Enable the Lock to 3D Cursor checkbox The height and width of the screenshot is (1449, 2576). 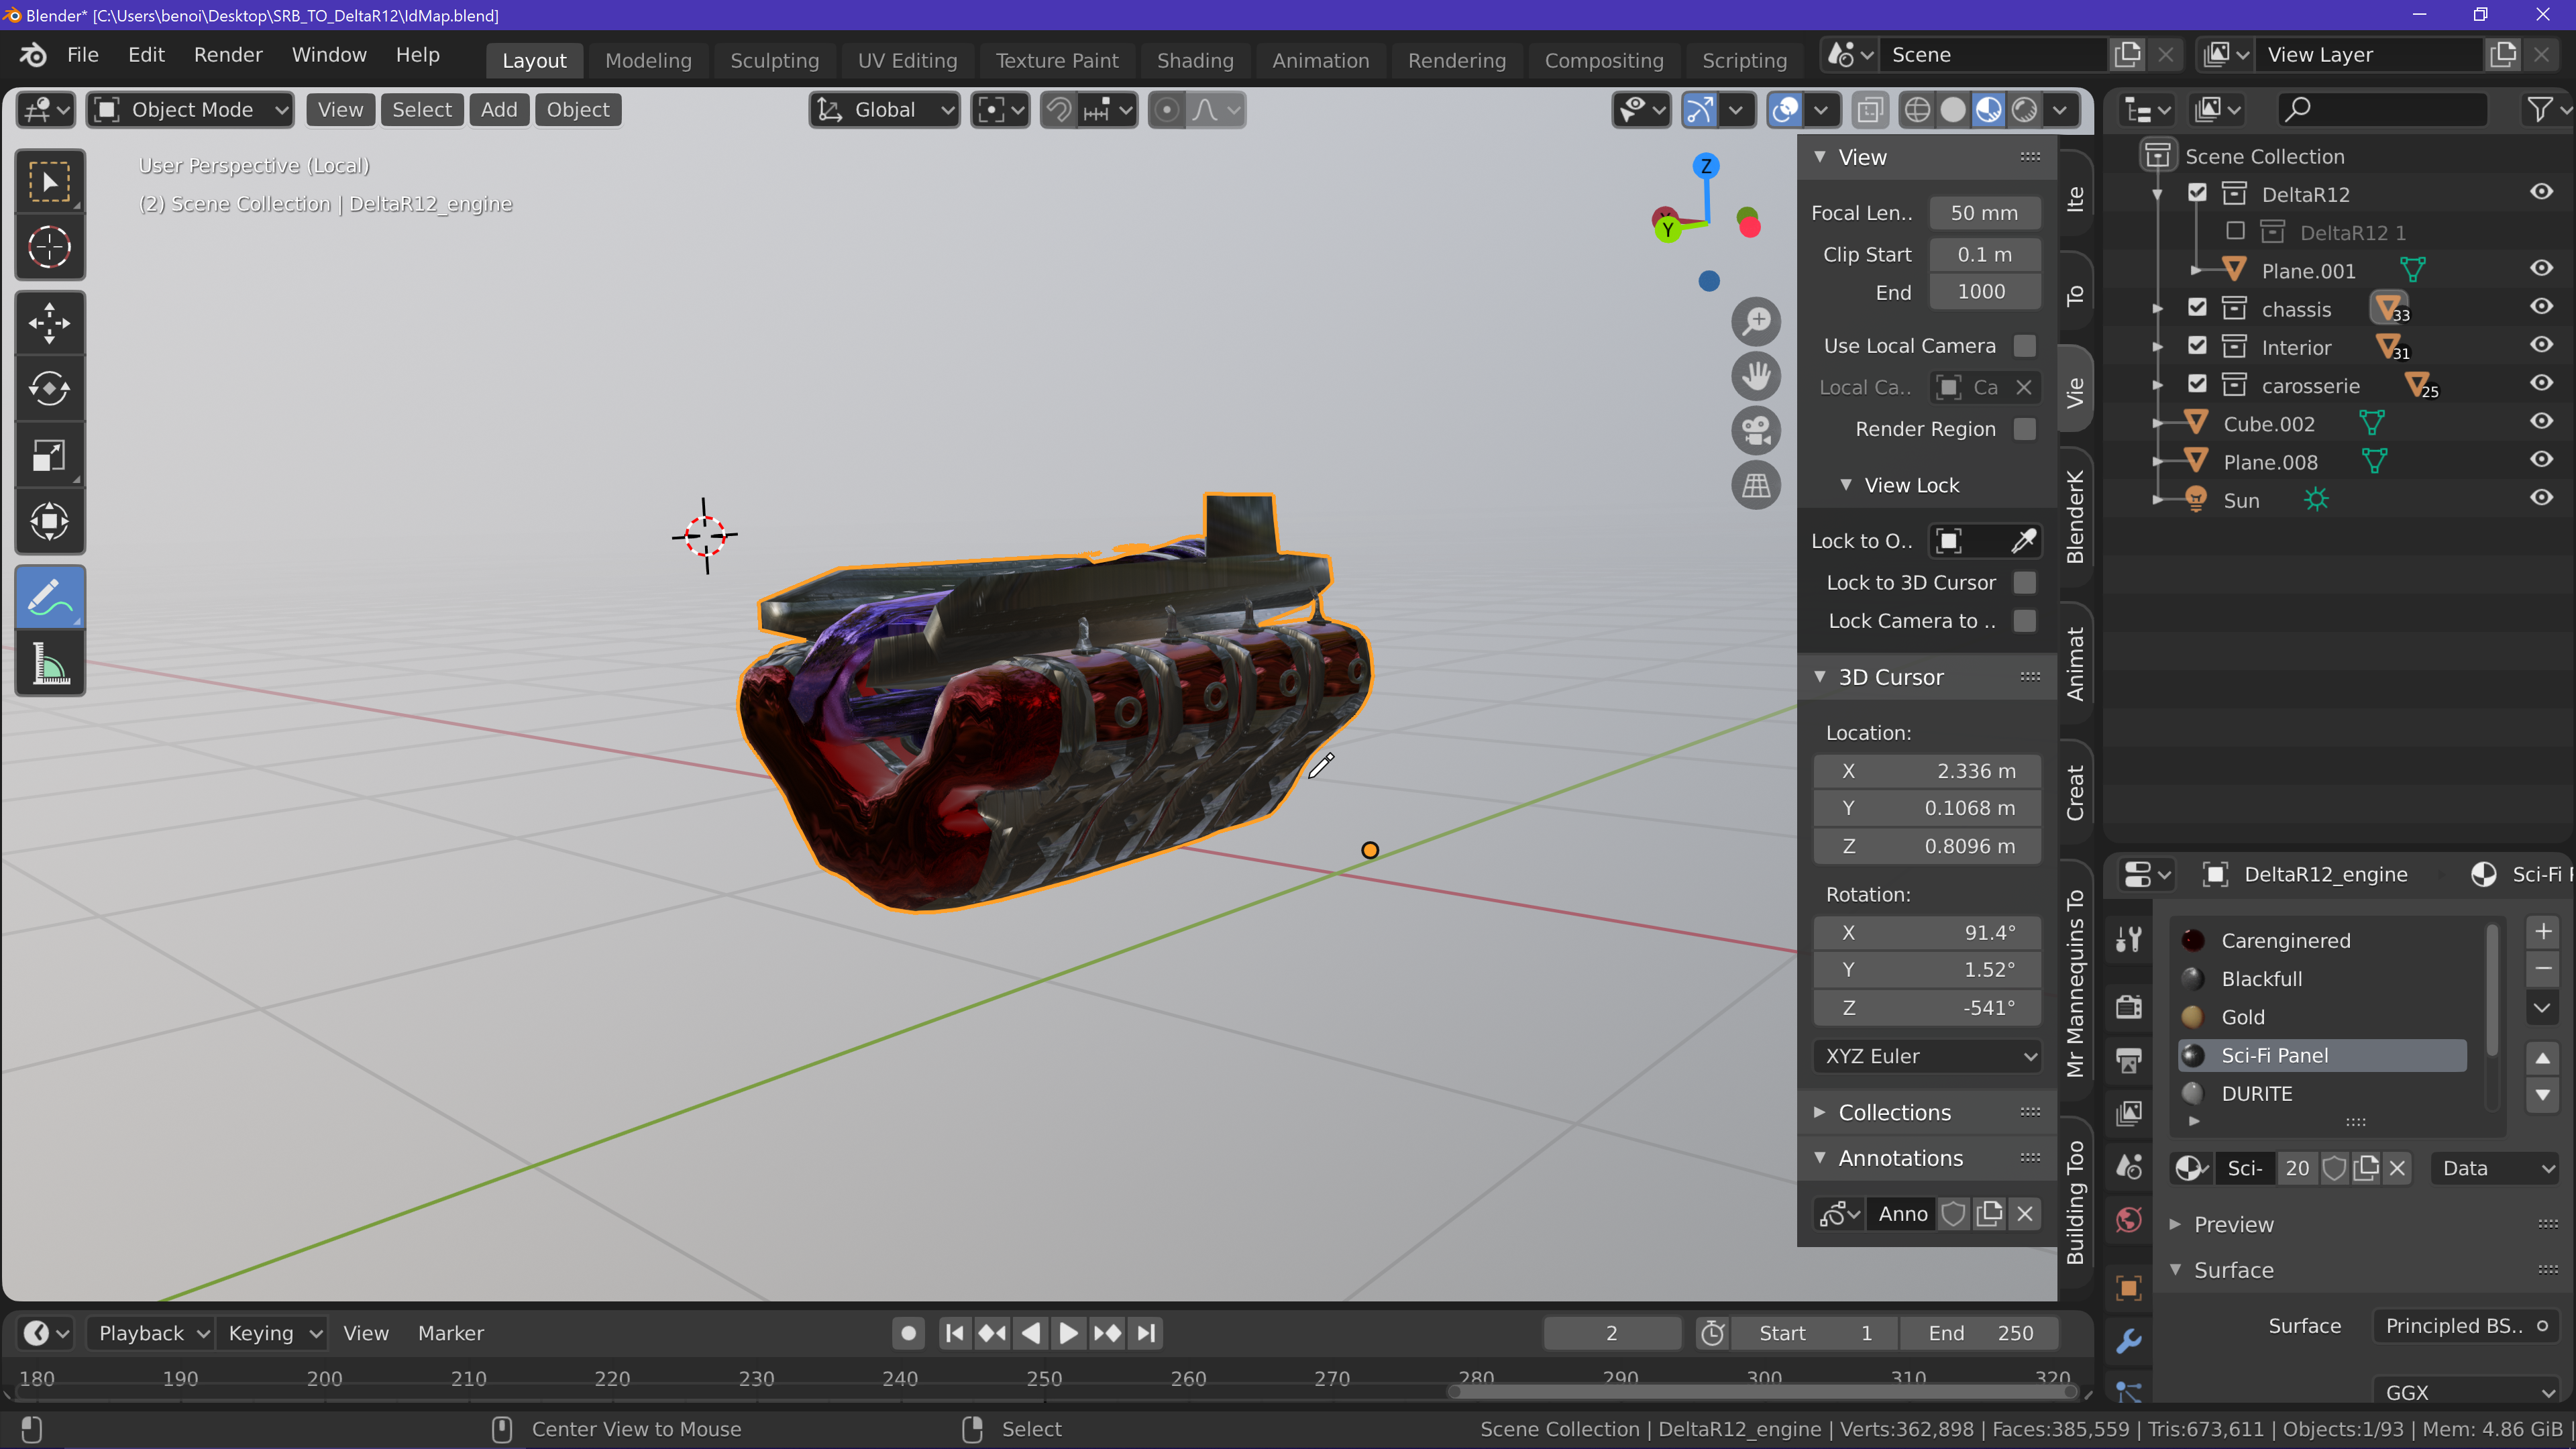pyautogui.click(x=2024, y=583)
